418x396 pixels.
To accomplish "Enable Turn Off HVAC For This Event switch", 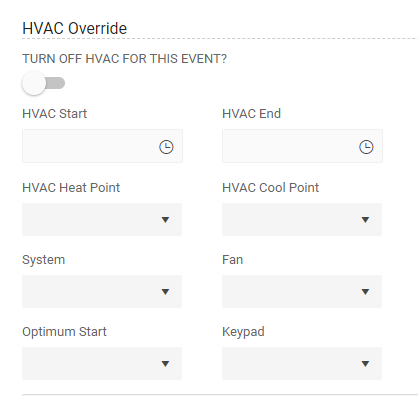I will [x=43, y=83].
